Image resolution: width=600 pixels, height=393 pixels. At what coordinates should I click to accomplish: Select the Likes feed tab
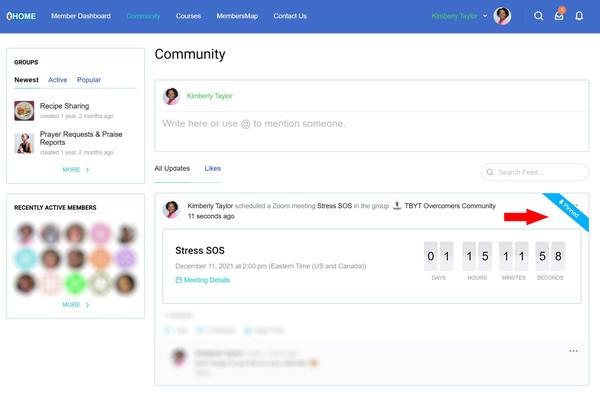(212, 168)
